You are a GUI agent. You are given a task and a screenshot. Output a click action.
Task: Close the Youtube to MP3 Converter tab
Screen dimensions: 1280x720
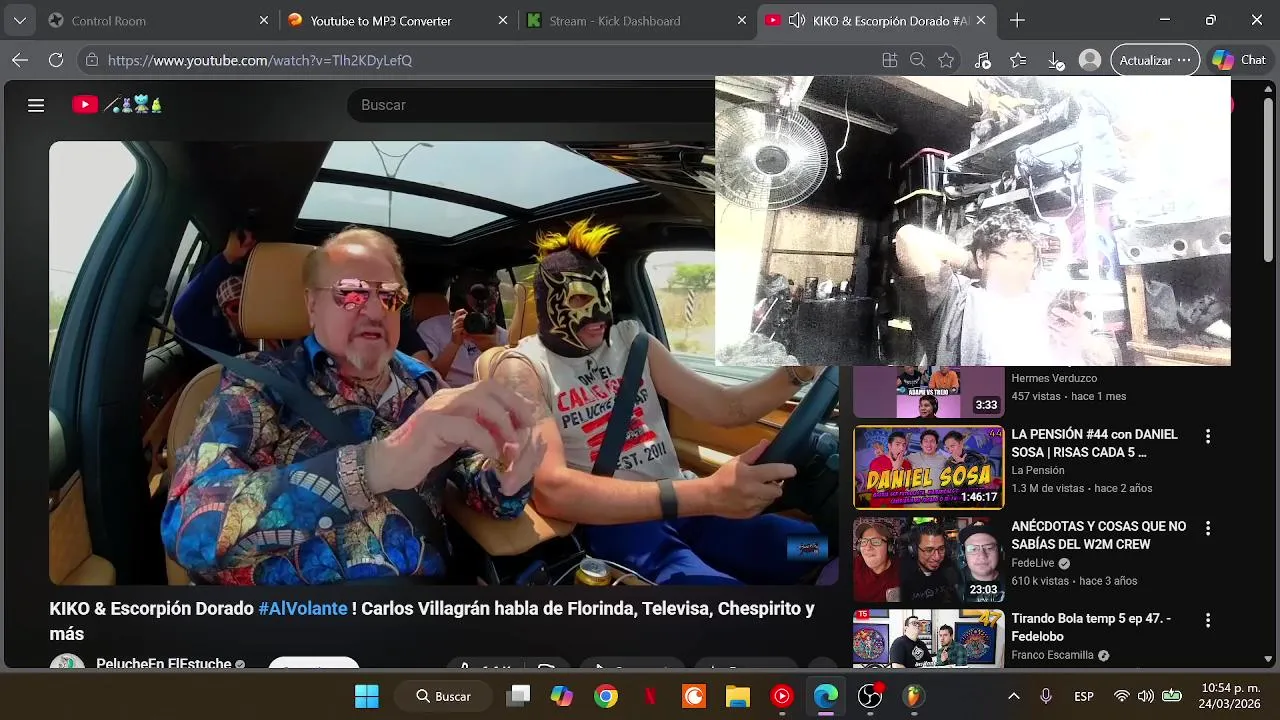[503, 20]
